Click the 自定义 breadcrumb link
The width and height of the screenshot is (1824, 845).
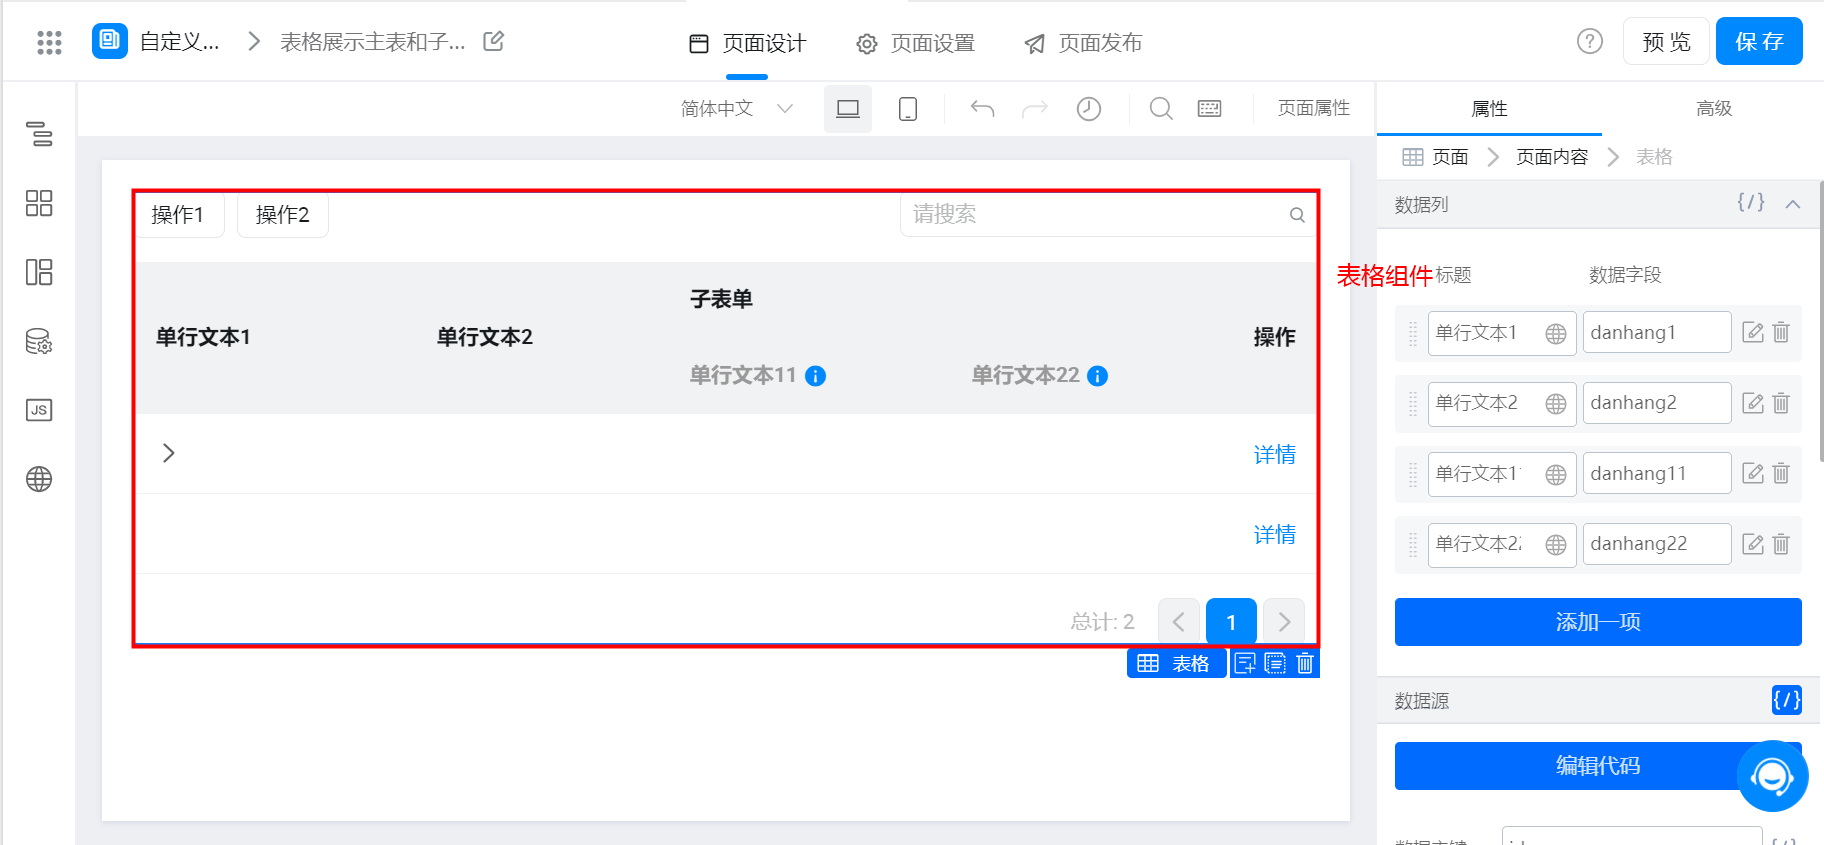click(179, 42)
